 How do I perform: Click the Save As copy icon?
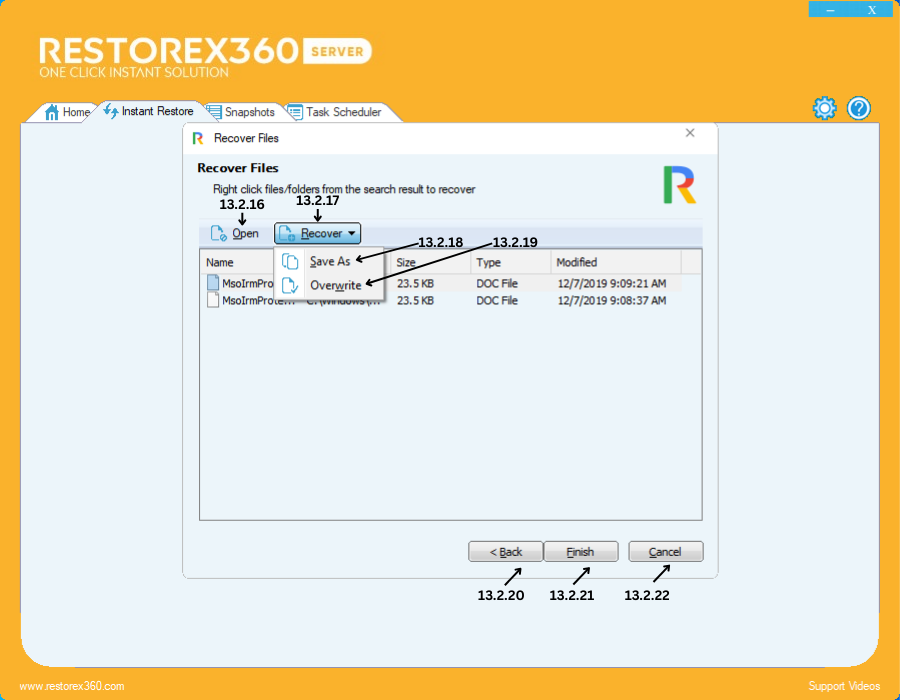pos(290,261)
